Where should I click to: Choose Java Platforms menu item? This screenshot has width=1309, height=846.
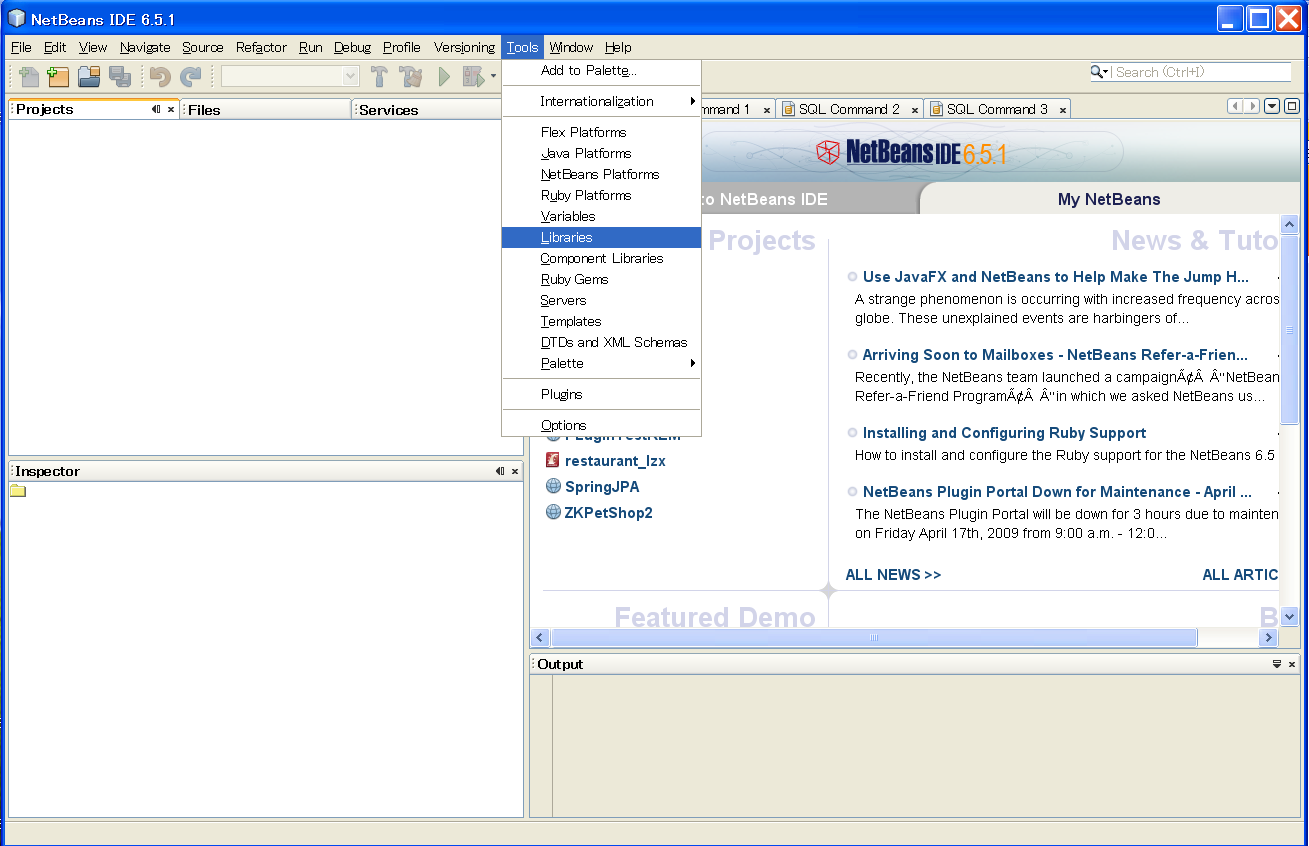pos(601,153)
